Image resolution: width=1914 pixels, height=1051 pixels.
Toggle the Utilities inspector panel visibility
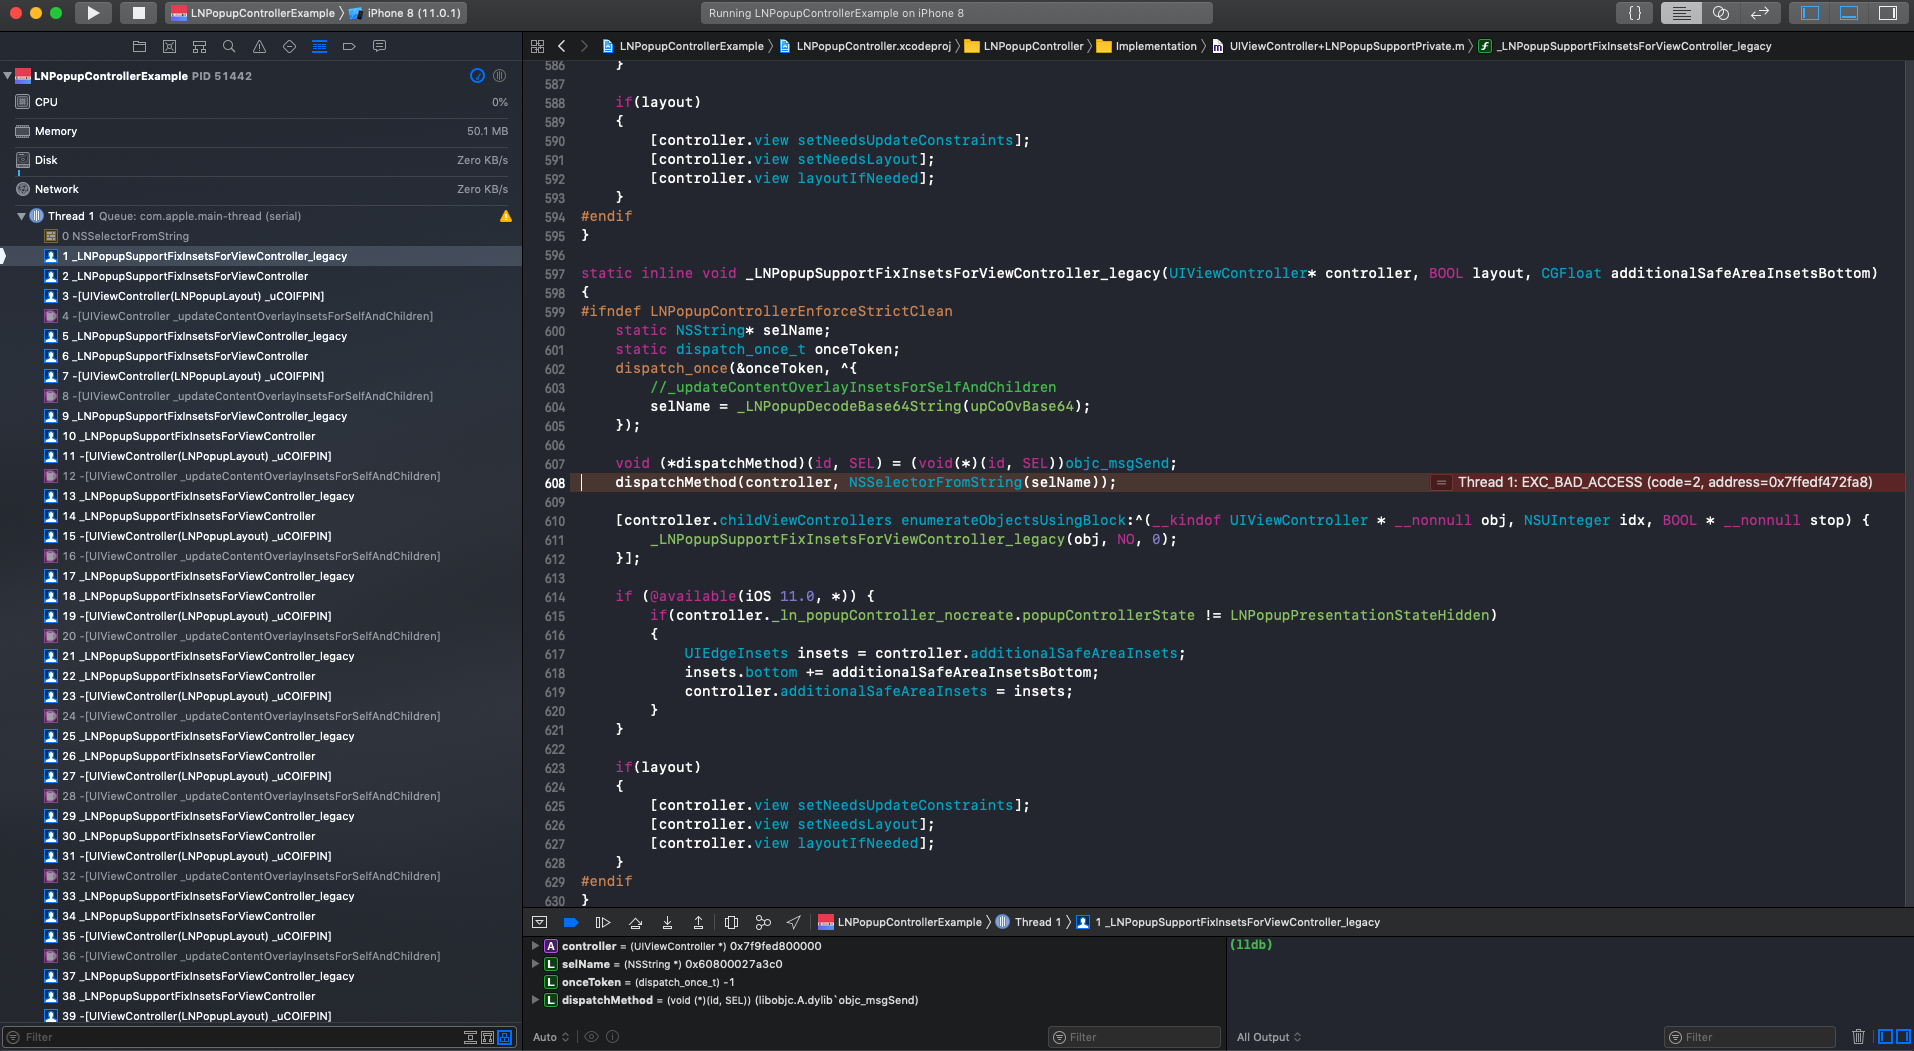1888,13
